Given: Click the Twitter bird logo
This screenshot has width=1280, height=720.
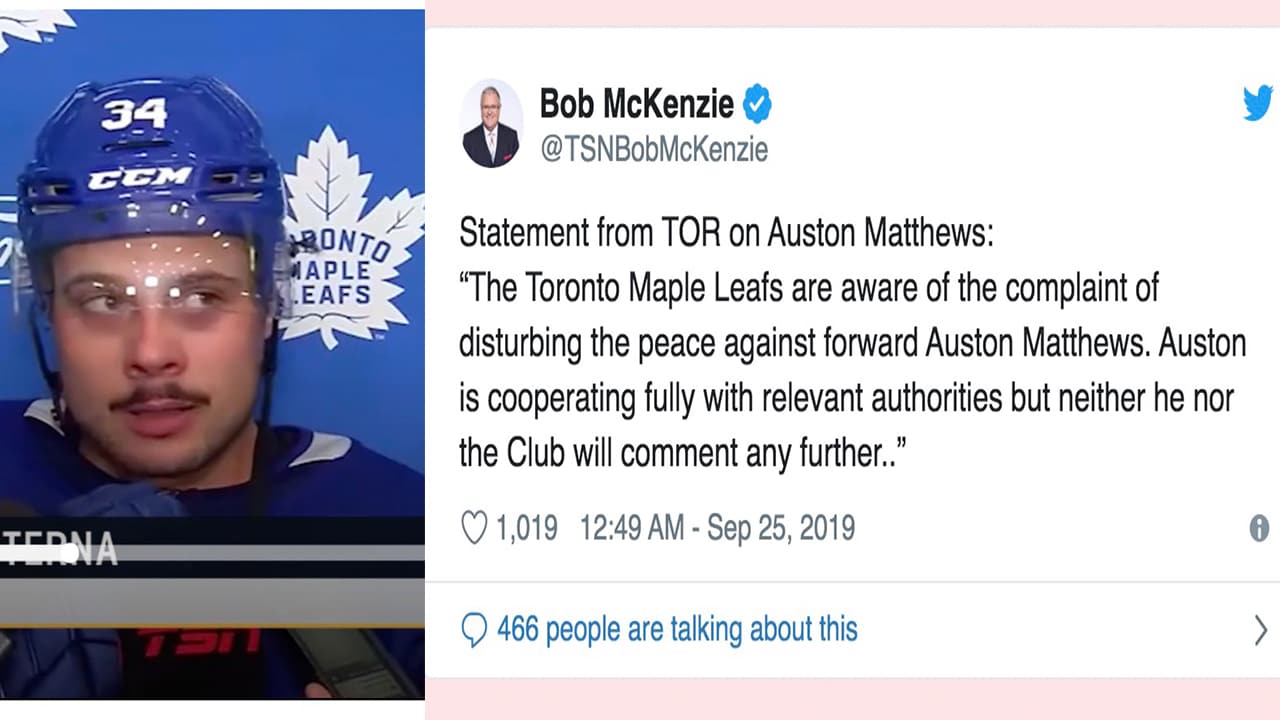Looking at the screenshot, I should (1258, 103).
